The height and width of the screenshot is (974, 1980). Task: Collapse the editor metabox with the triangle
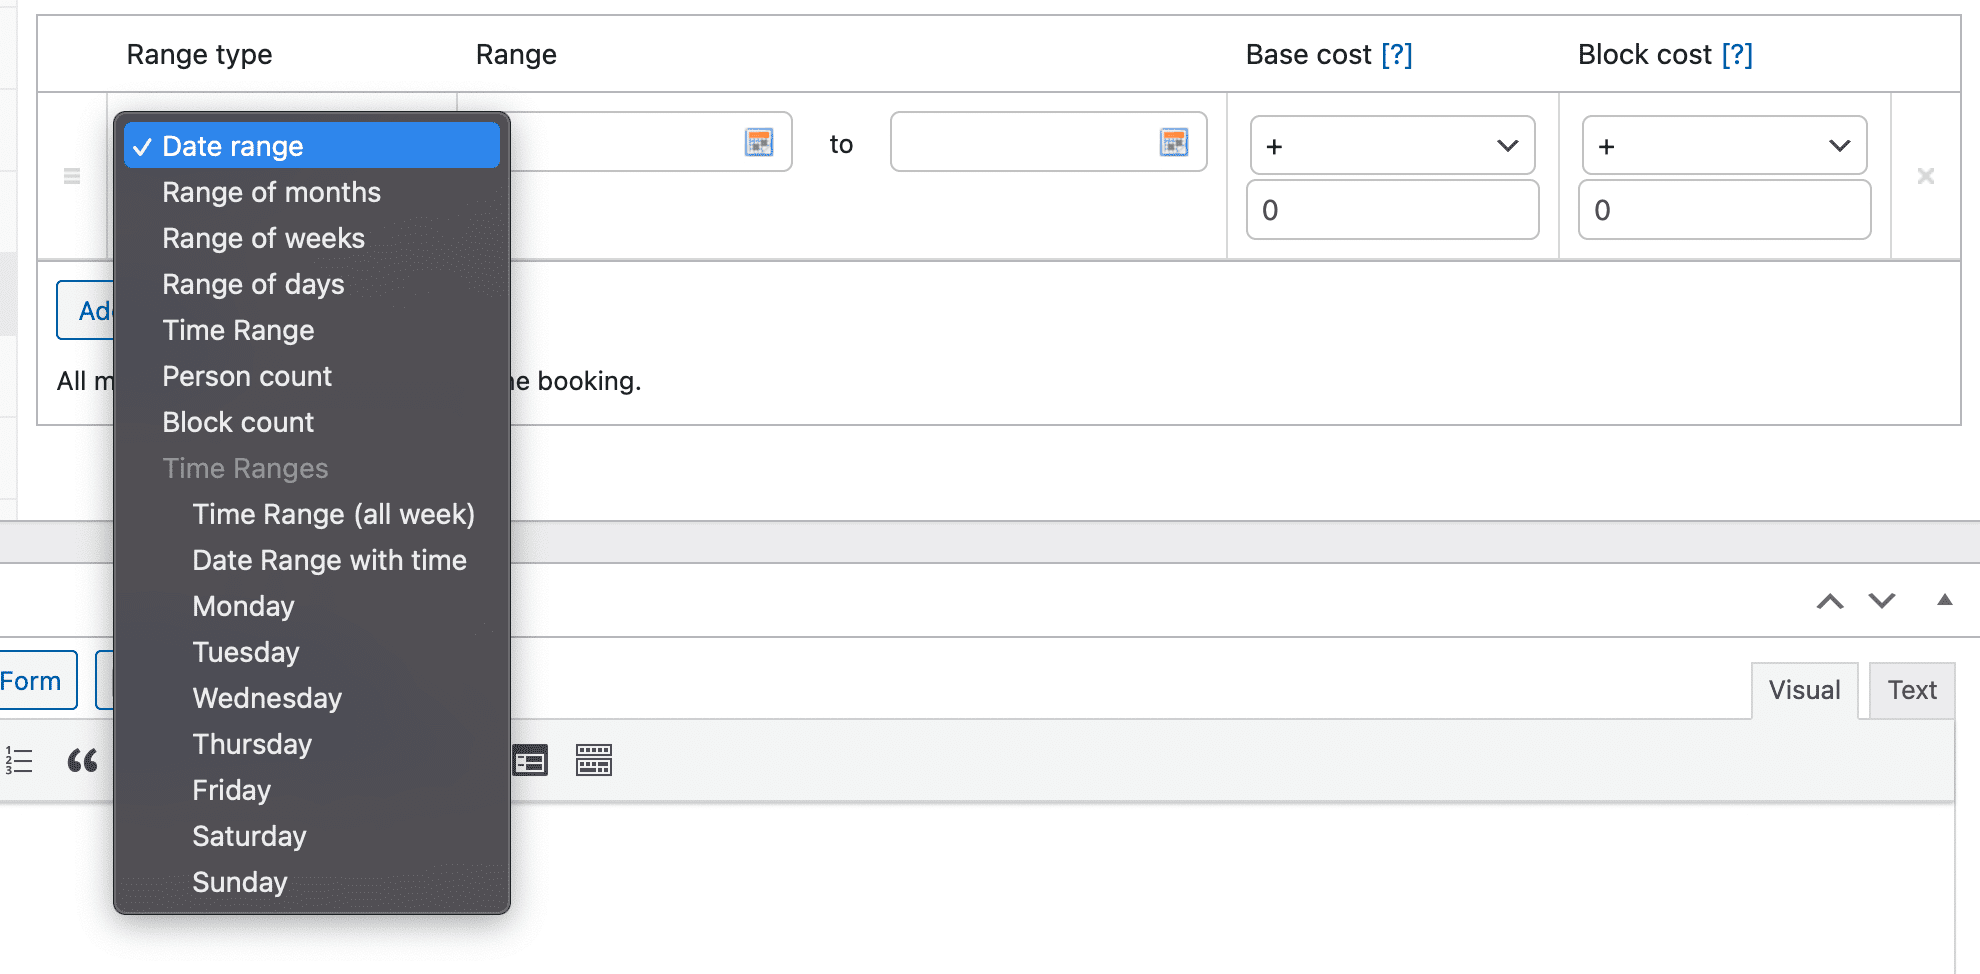pos(1944,599)
